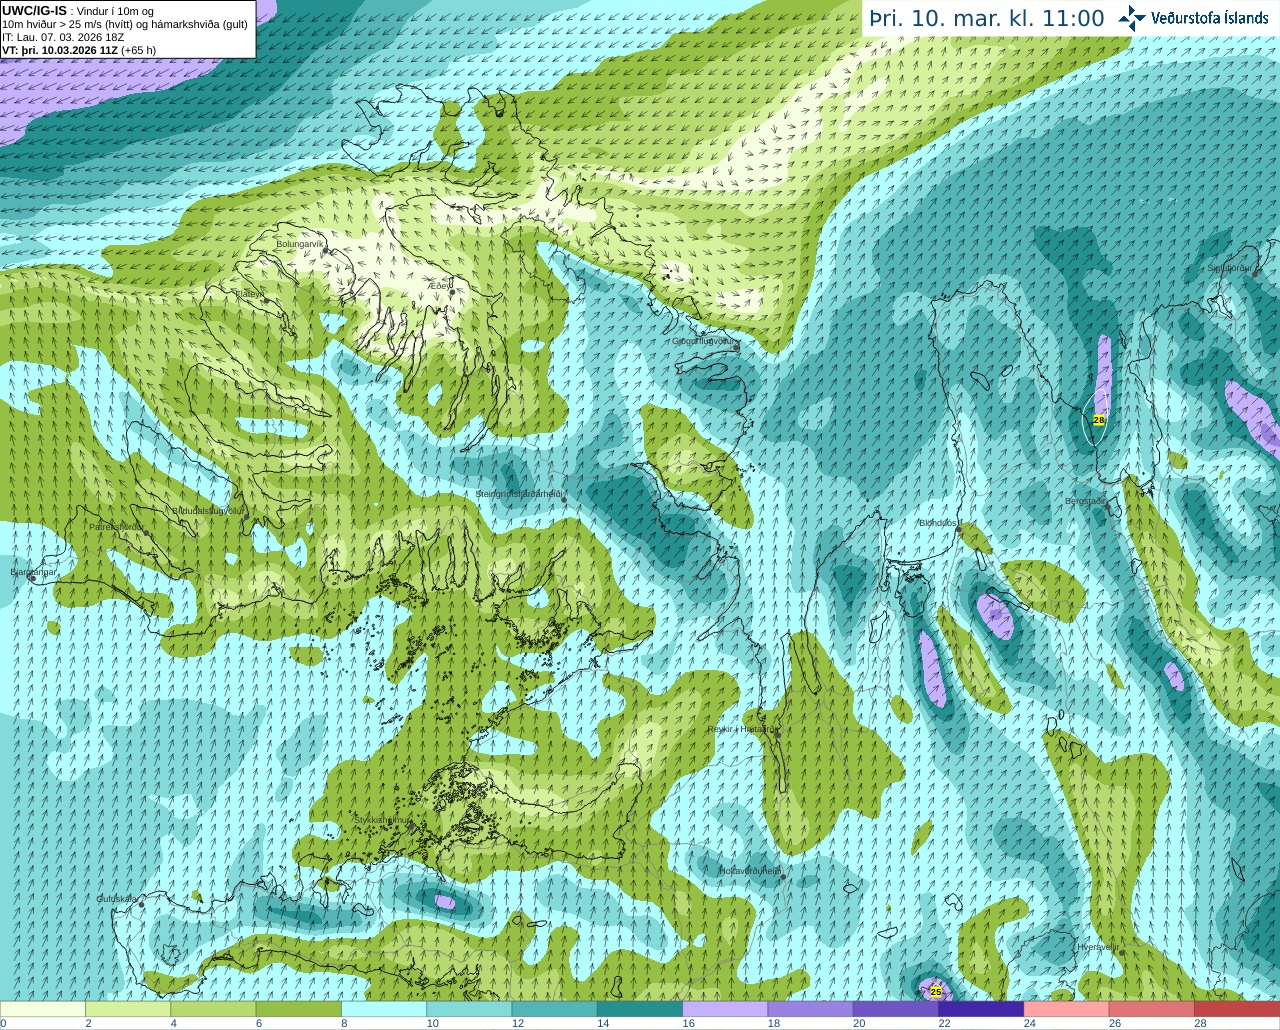Select the 0–2 m/s legend color
Viewport: 1280px width, 1030px height.
pyautogui.click(x=43, y=1009)
